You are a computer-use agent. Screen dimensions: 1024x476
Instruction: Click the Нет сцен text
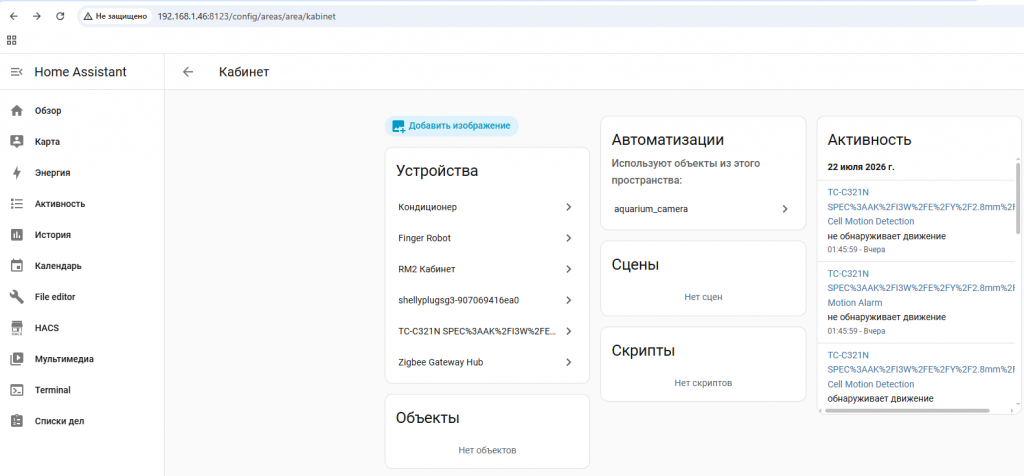tap(703, 297)
